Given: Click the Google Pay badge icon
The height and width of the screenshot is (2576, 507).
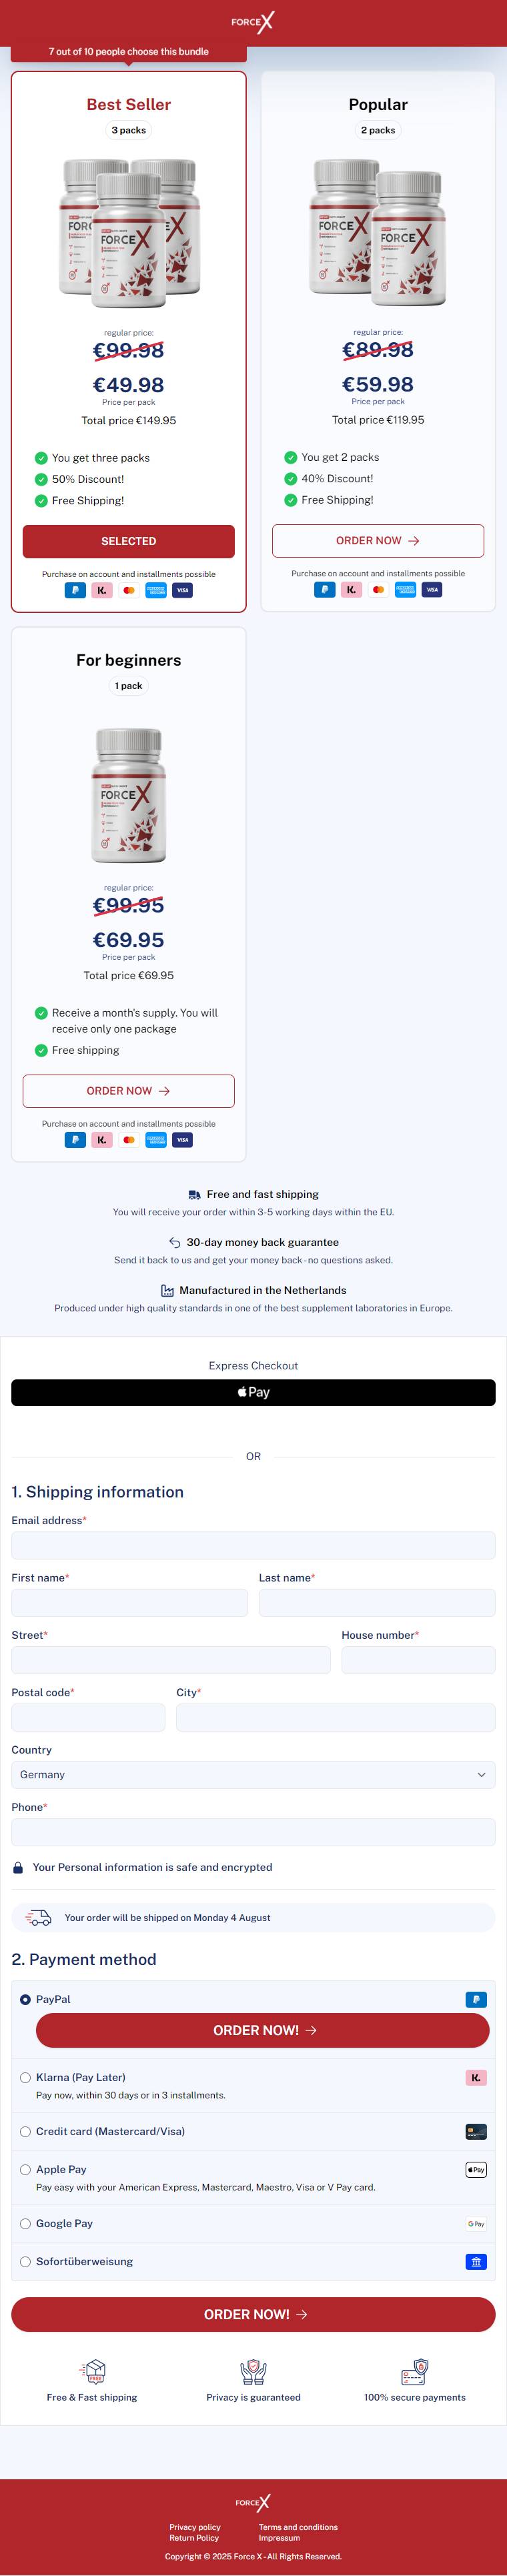Looking at the screenshot, I should coord(476,2223).
